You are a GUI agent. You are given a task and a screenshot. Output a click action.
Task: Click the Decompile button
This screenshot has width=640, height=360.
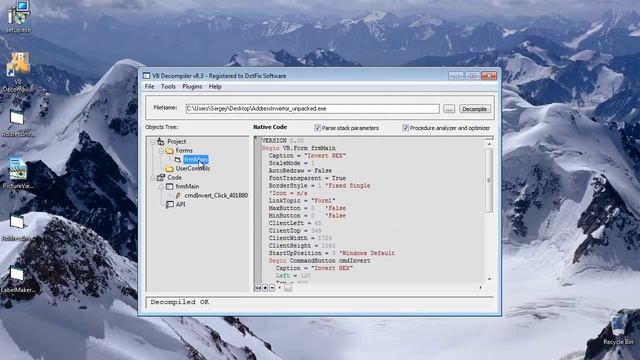(x=474, y=109)
